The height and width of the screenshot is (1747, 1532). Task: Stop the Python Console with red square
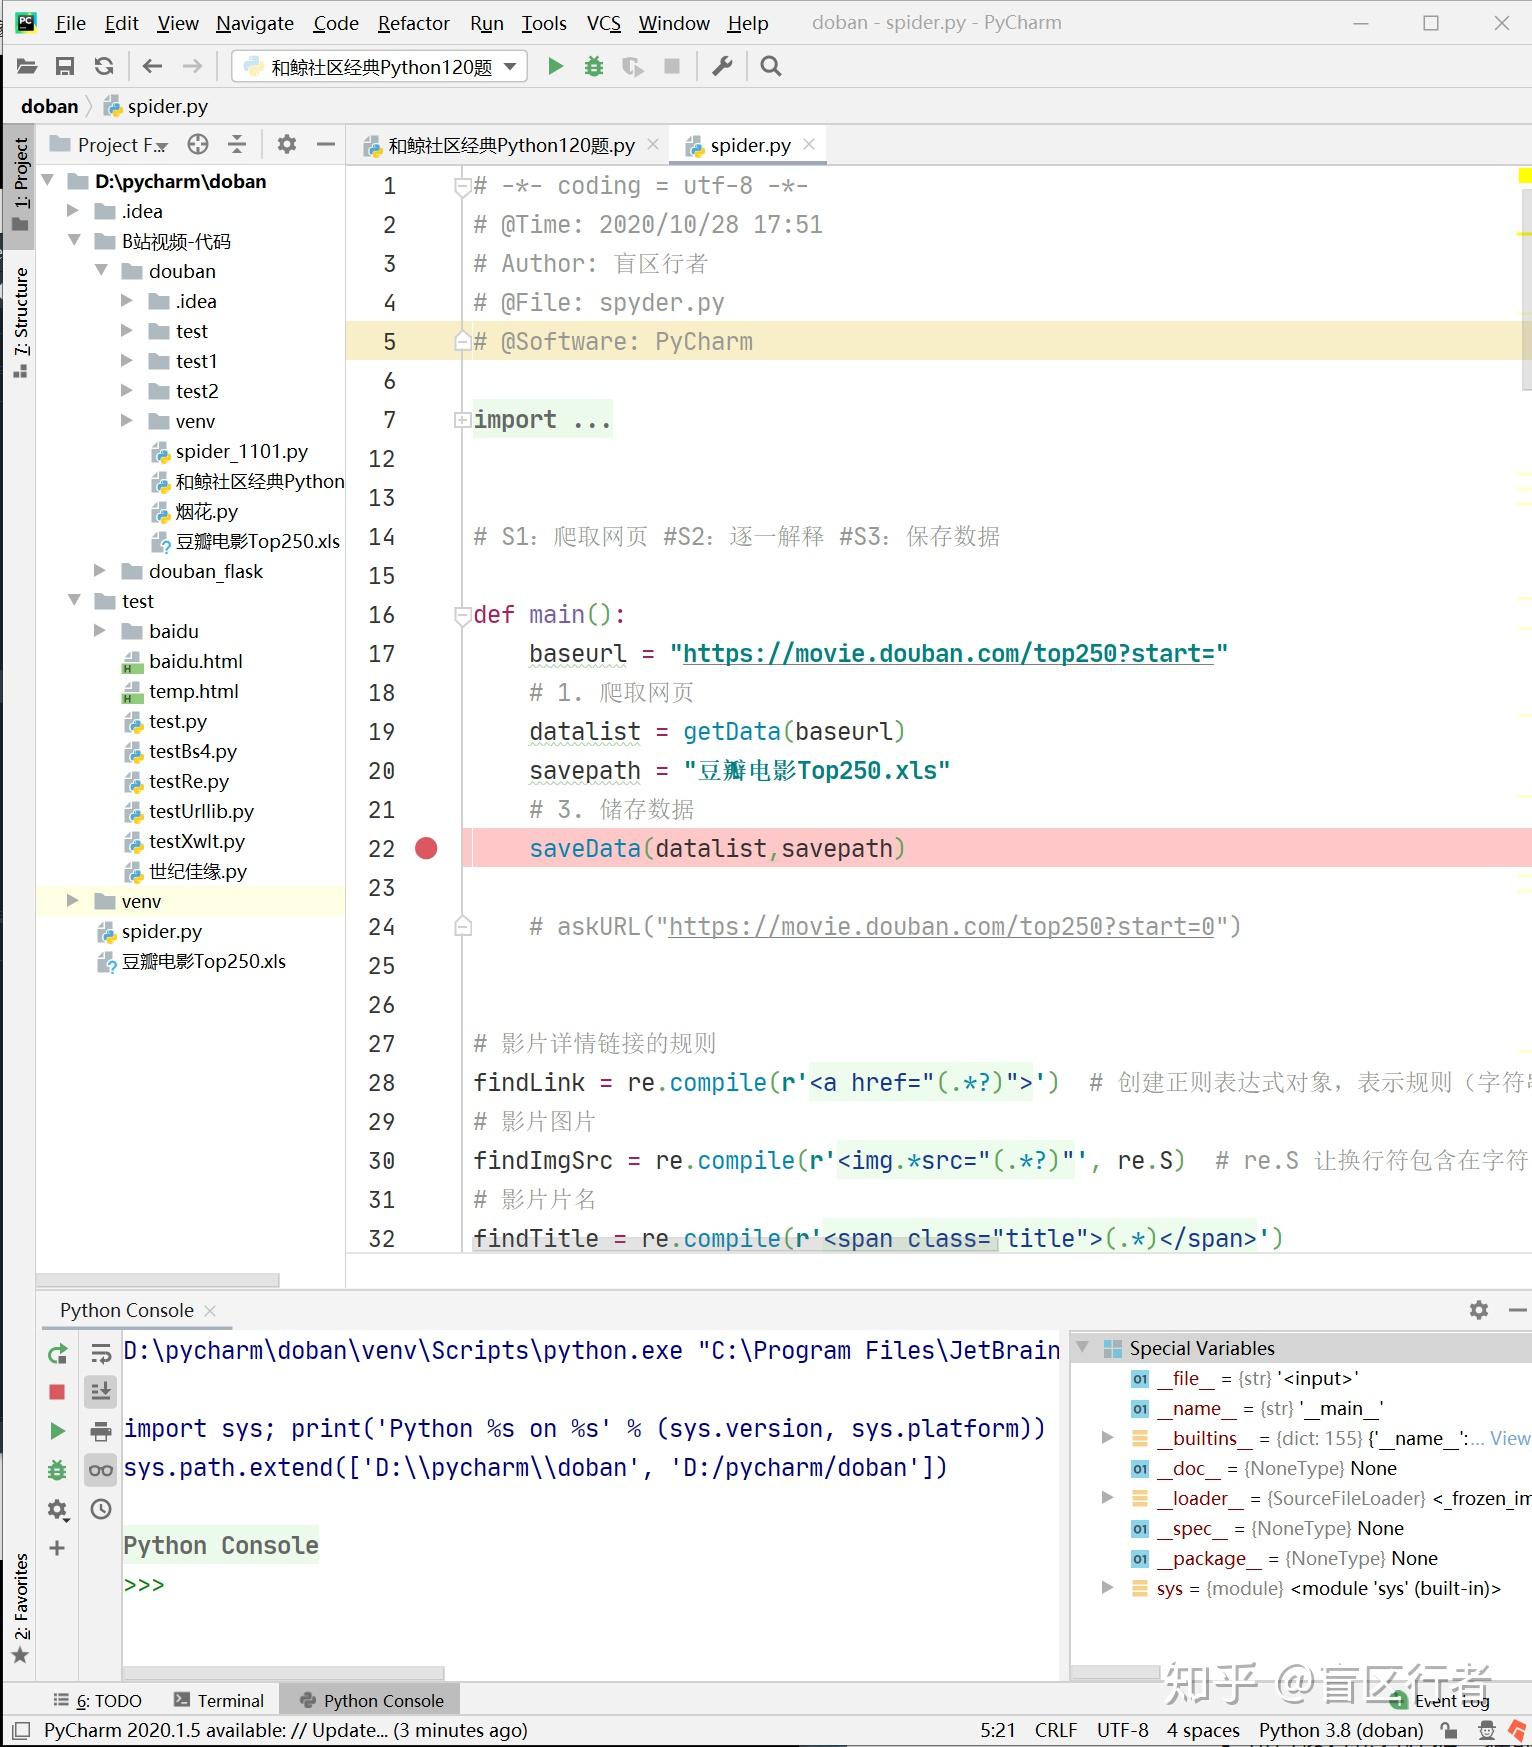click(x=57, y=1392)
